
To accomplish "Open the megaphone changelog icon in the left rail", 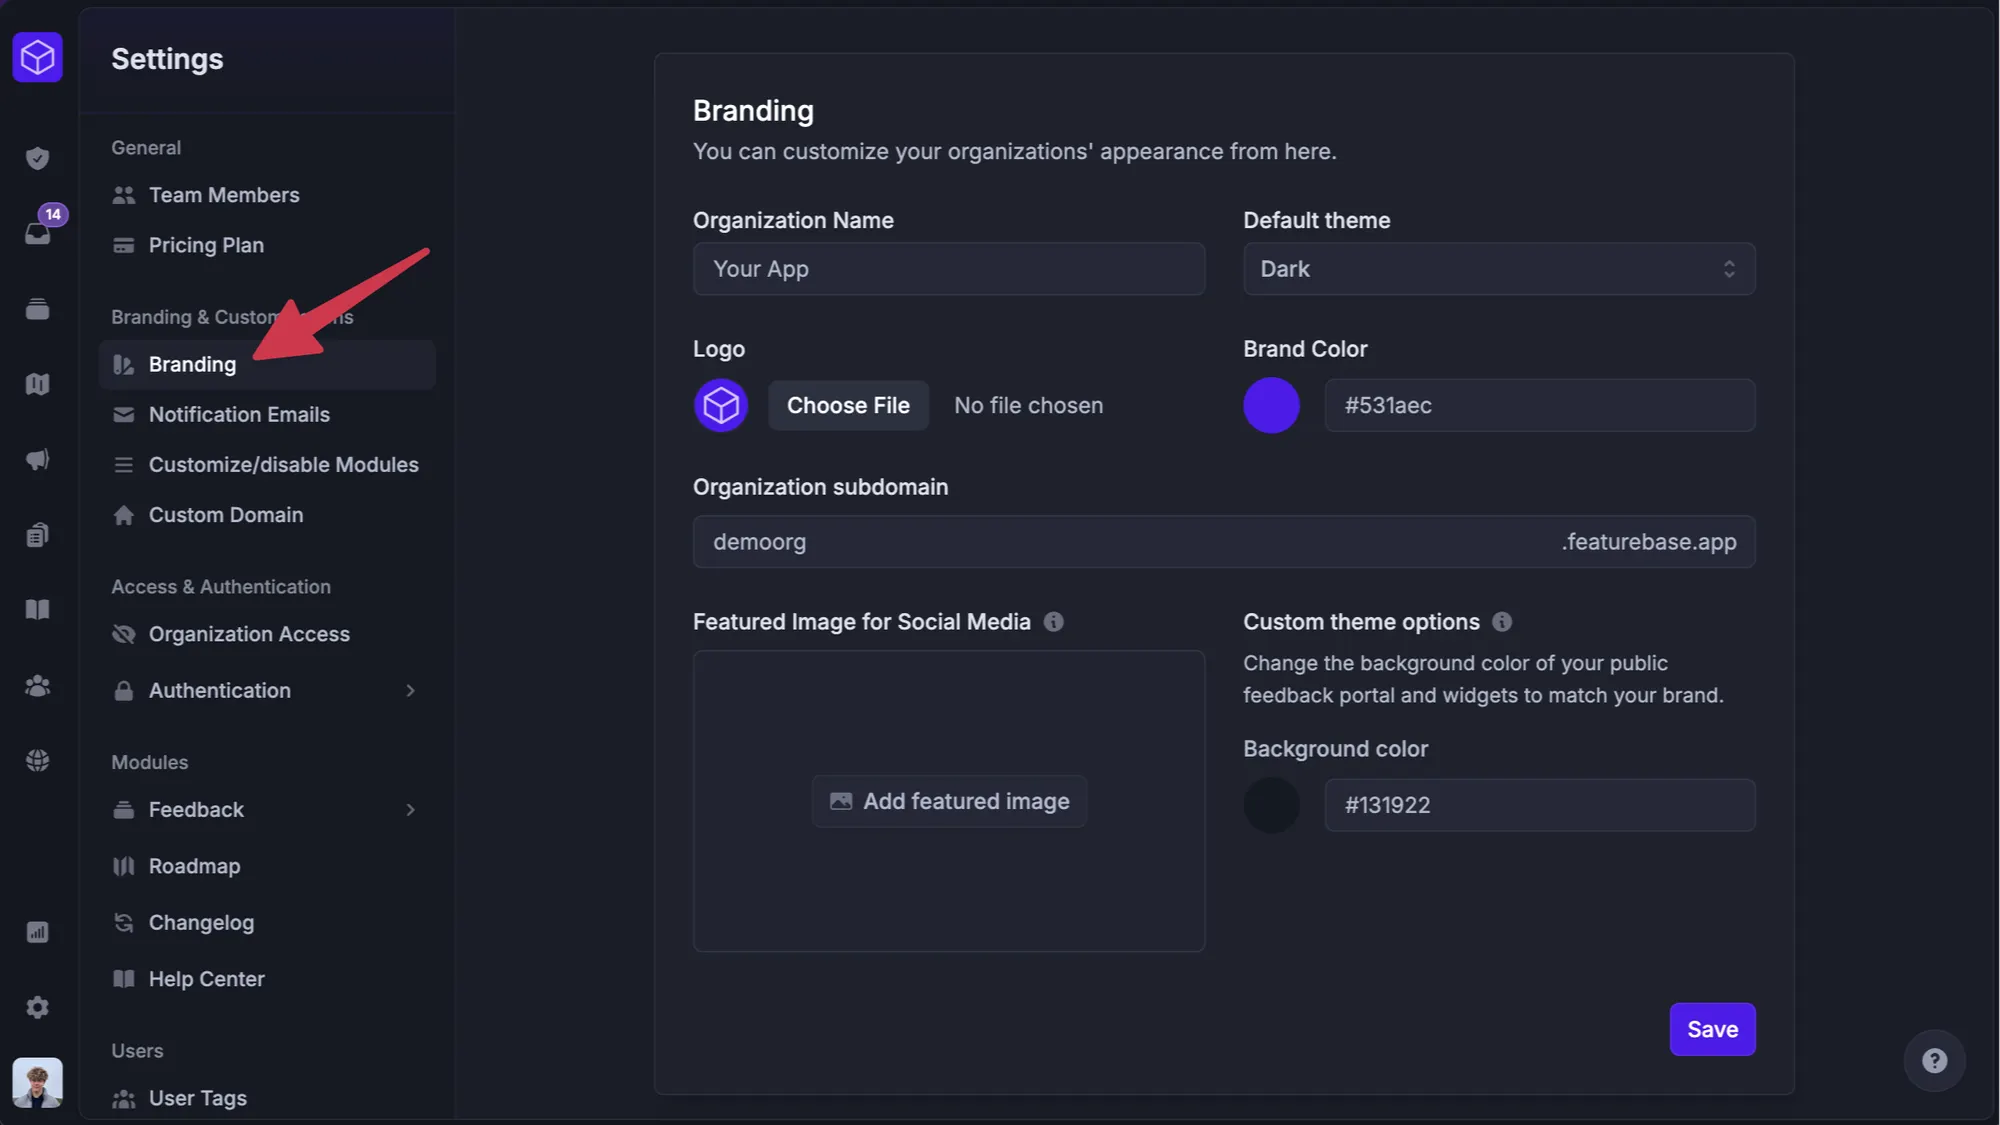I will (x=37, y=459).
